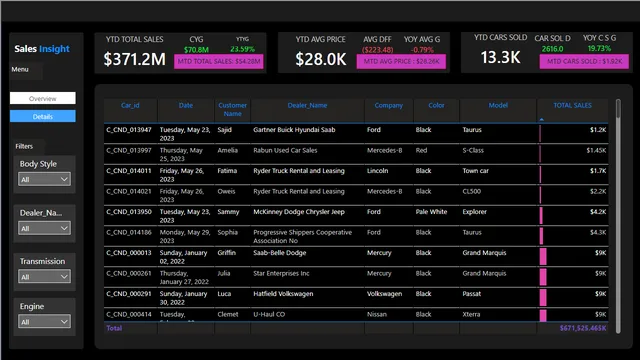Click dealer Gartner Buick Hyundai Saab
Viewport: 640px width, 360px height.
point(294,130)
